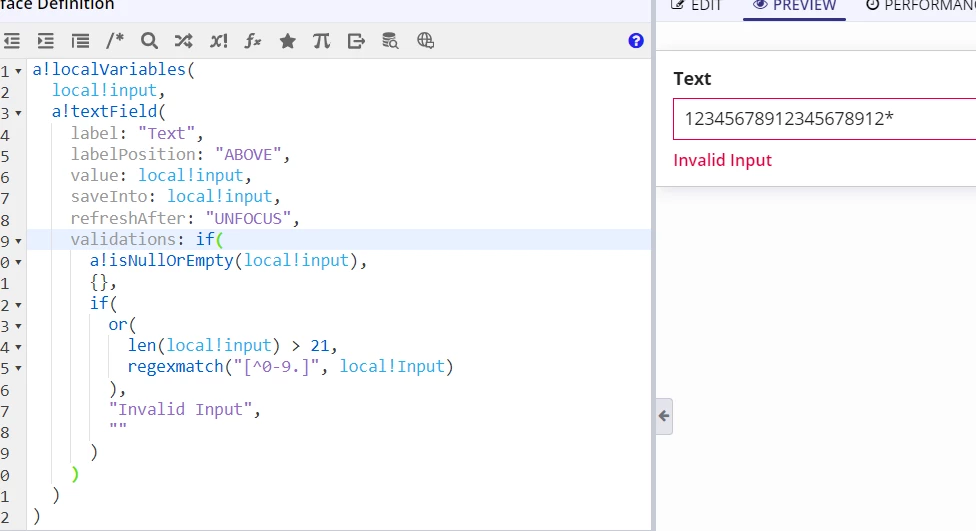Switch to the EDIT tab

(697, 6)
